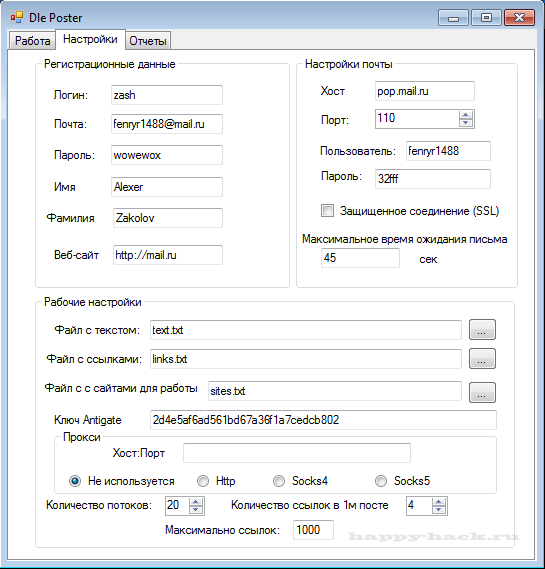
Task: Click the Файл с ссылками field links.txt
Action: click(306, 359)
